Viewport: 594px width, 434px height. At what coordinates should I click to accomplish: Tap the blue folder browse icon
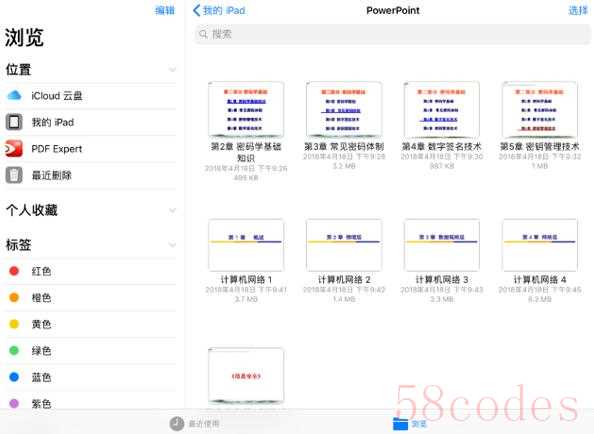pyautogui.click(x=400, y=424)
